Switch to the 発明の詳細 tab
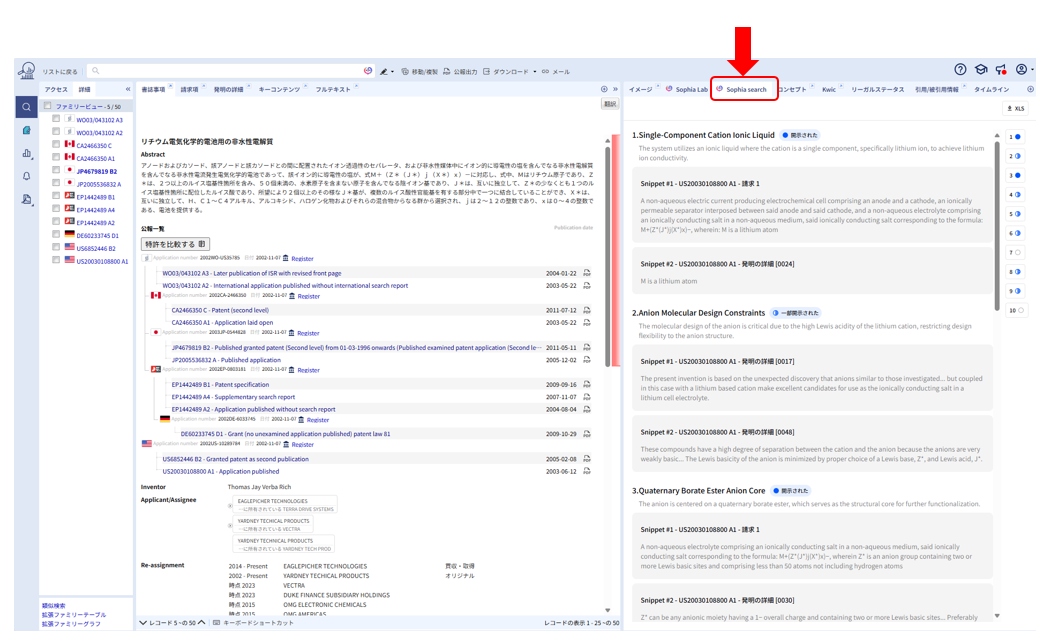This screenshot has height=637, width=1046. click(228, 89)
